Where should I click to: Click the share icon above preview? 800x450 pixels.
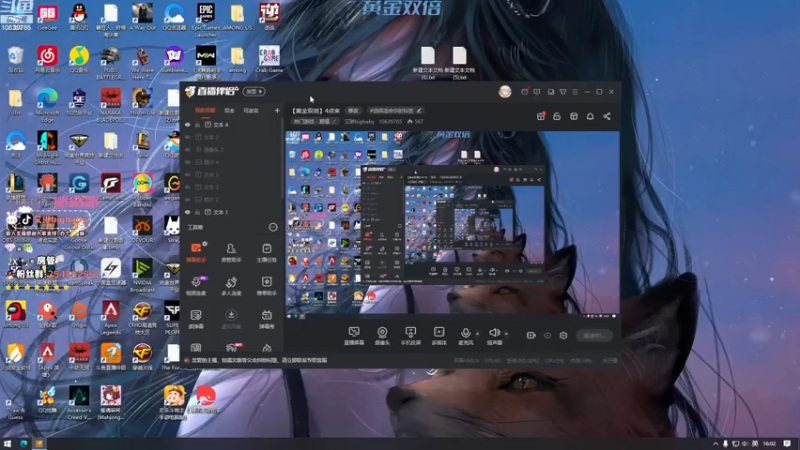tap(607, 116)
